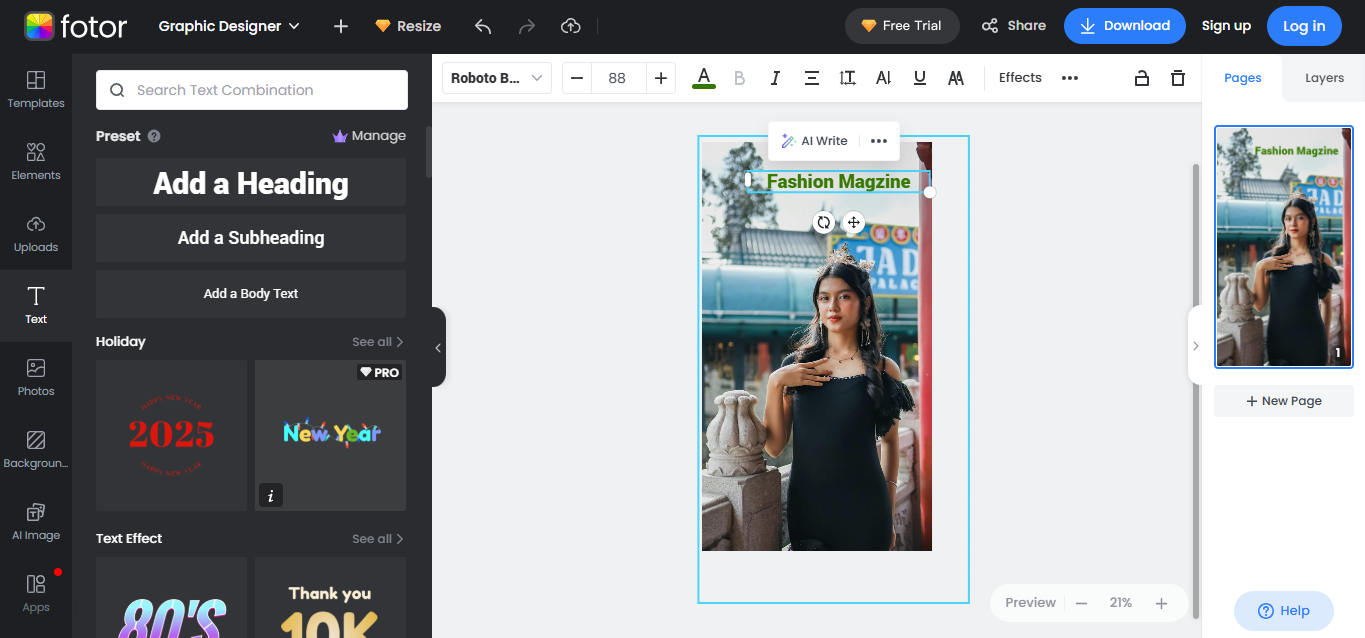The width and height of the screenshot is (1365, 638).
Task: Share the design
Action: coord(1013,26)
